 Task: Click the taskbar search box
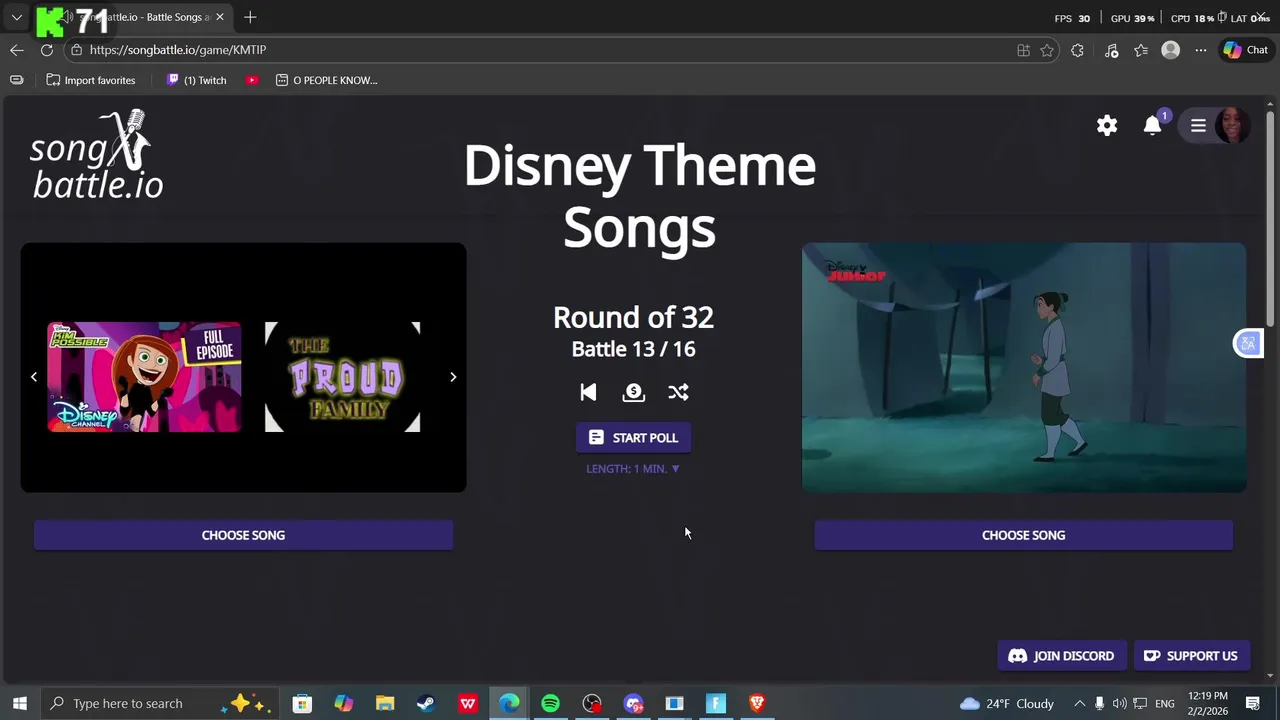160,703
